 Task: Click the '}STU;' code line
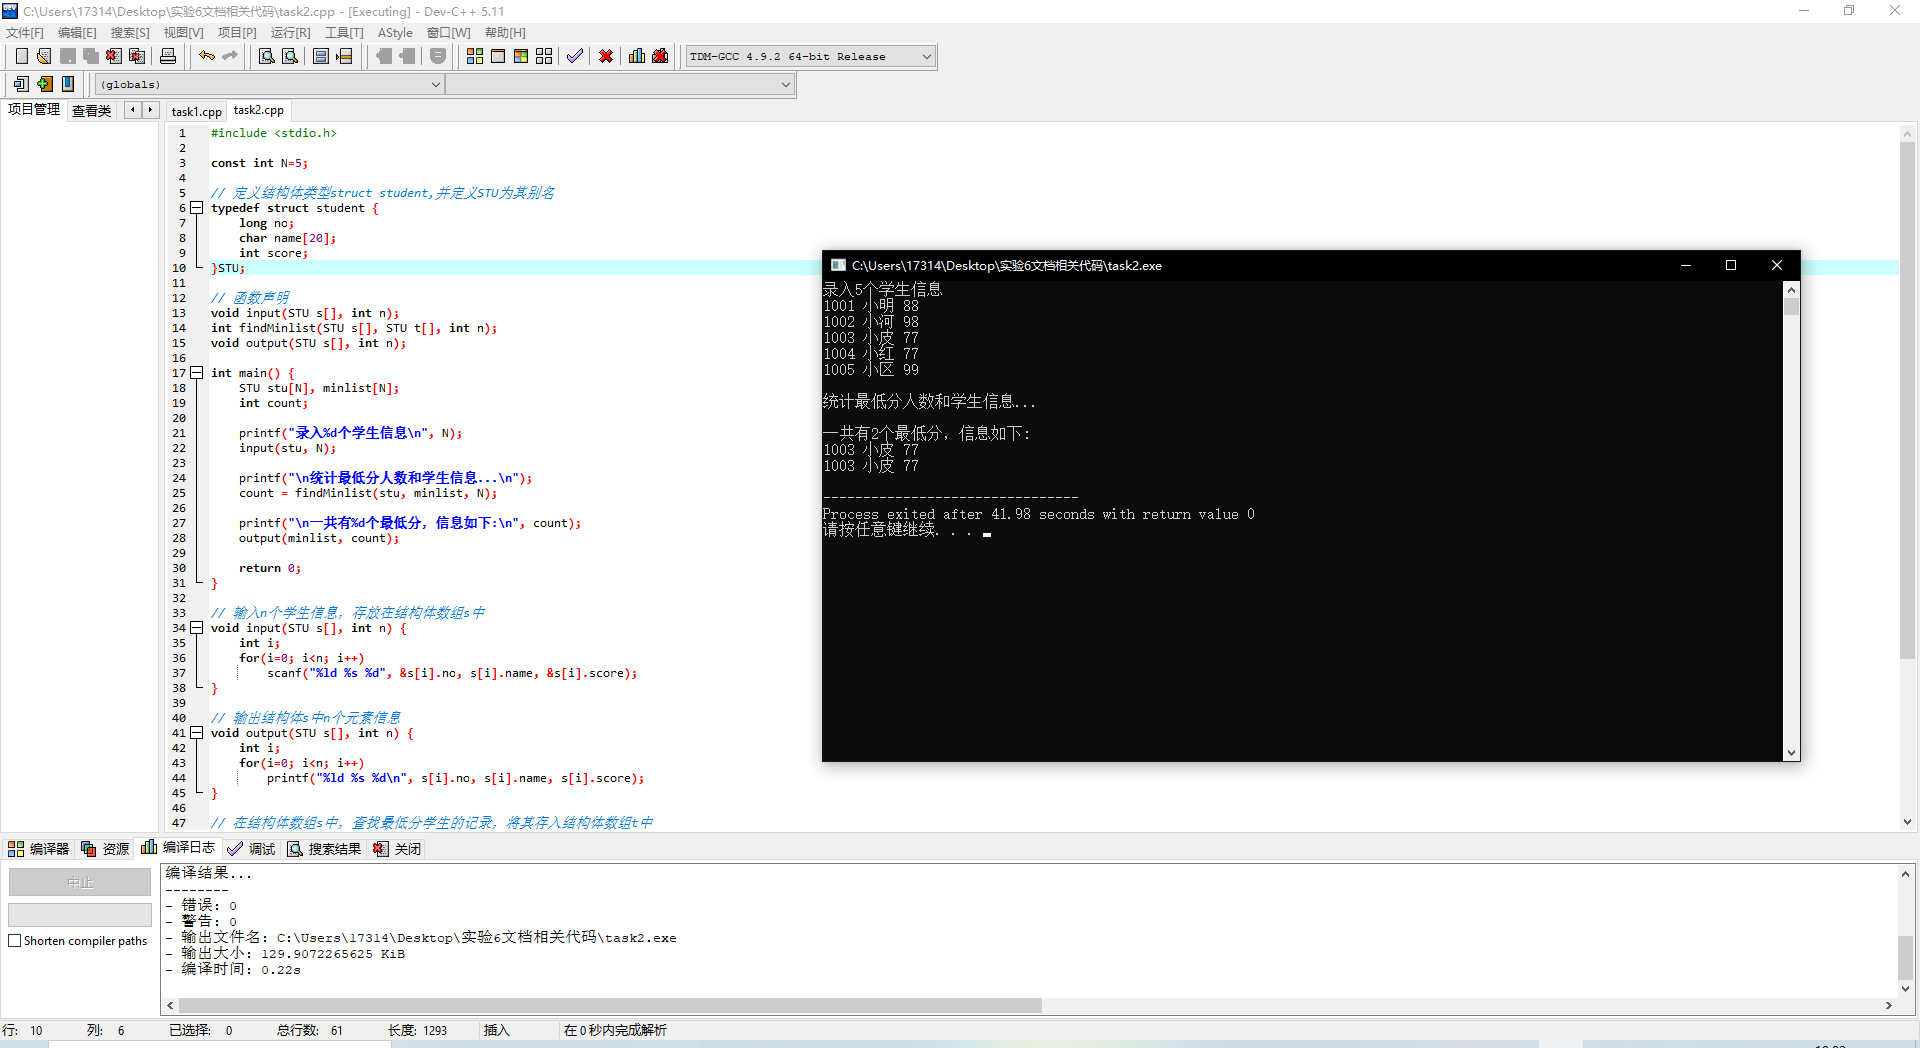pos(228,268)
